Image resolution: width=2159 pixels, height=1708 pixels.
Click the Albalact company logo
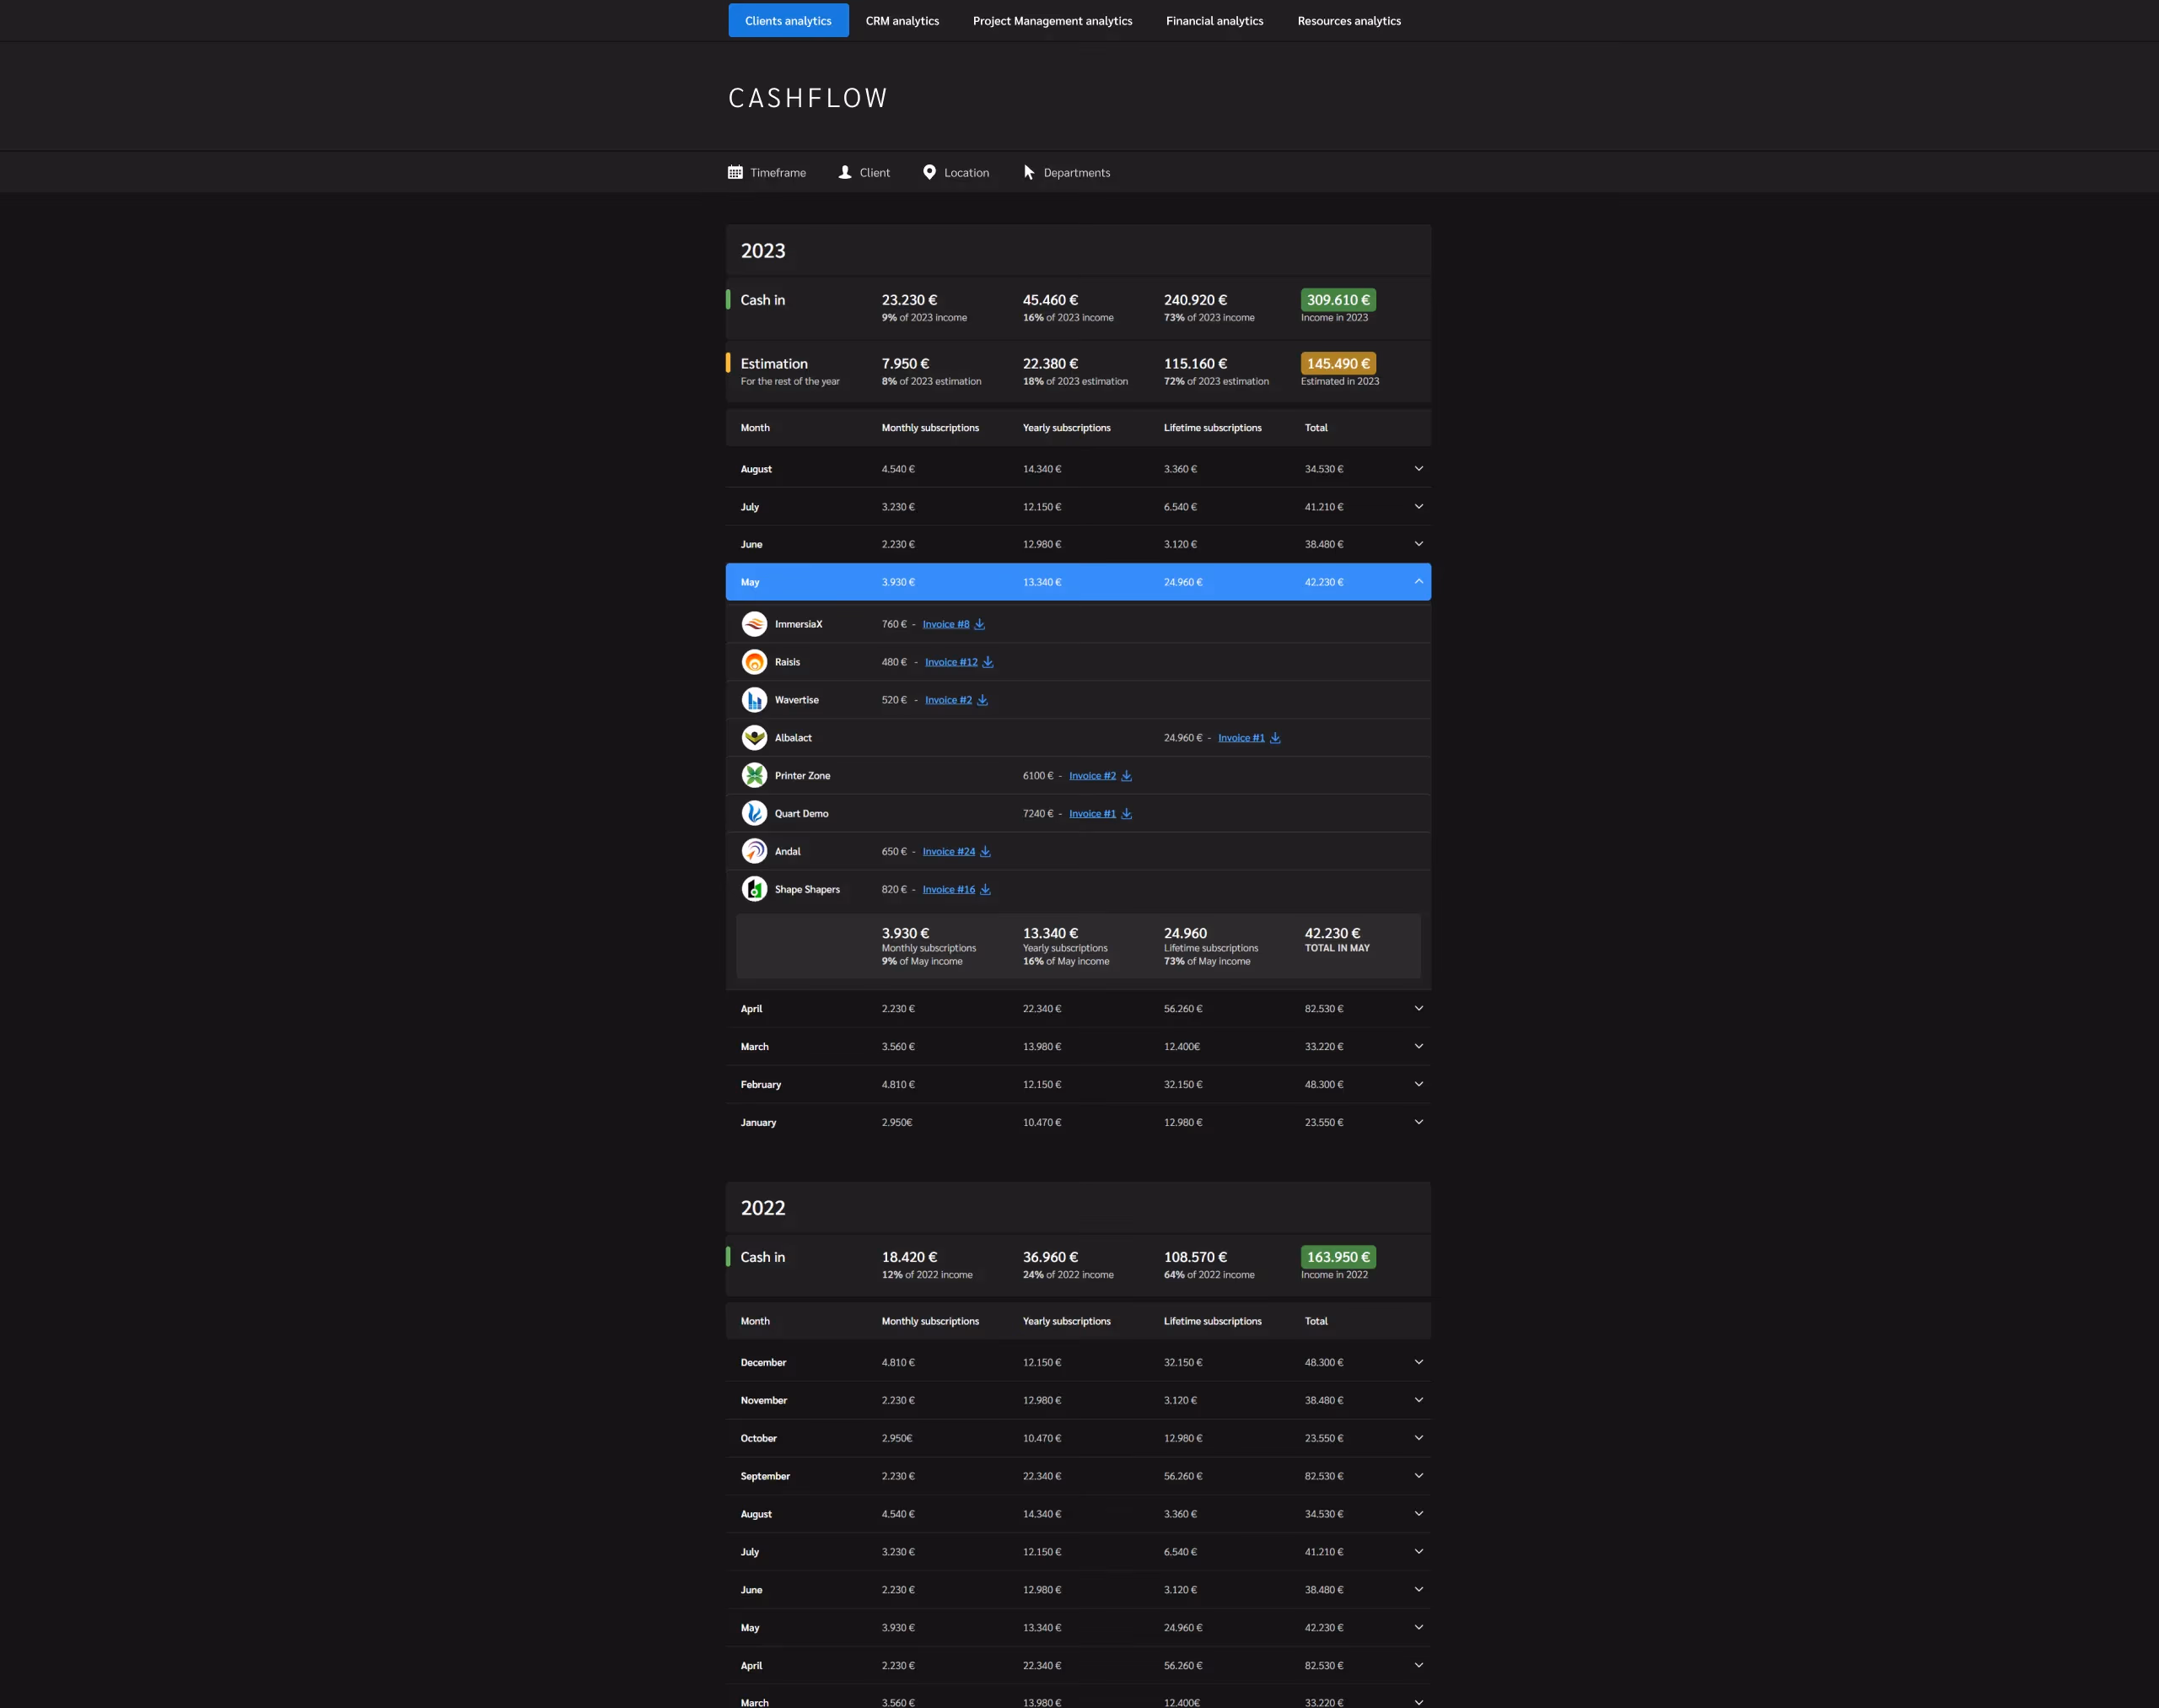(x=754, y=738)
